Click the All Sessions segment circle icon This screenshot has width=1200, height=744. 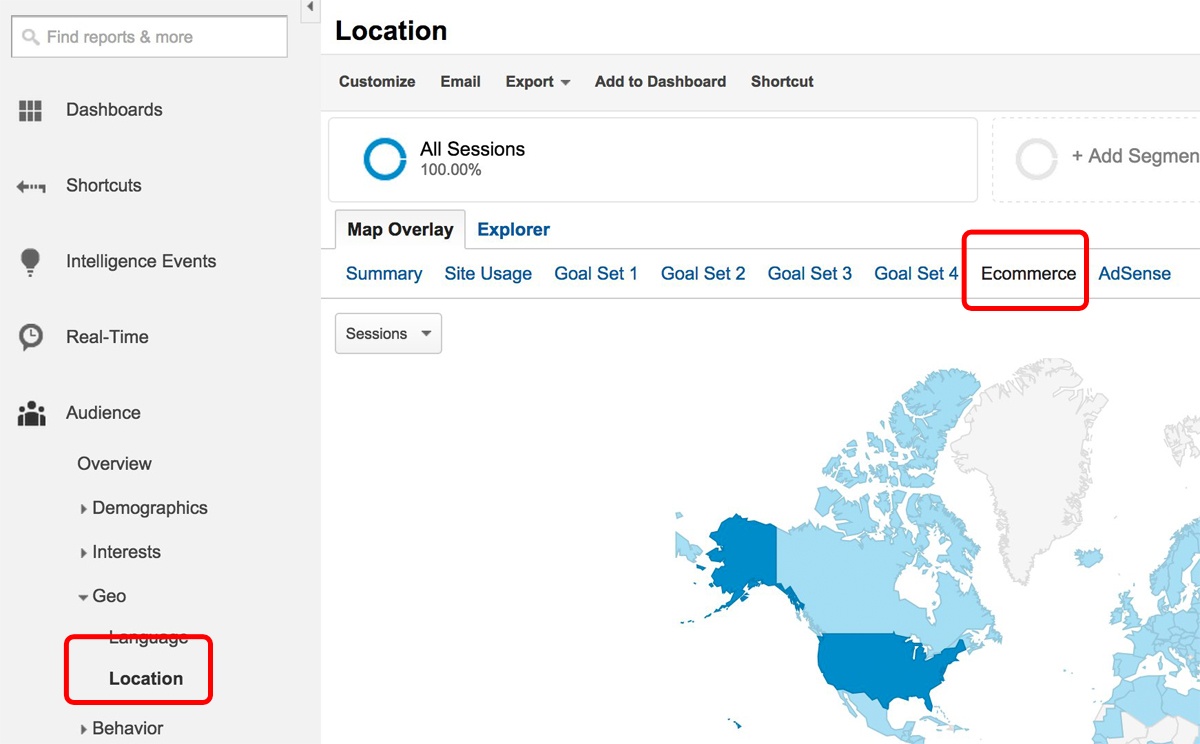383,158
